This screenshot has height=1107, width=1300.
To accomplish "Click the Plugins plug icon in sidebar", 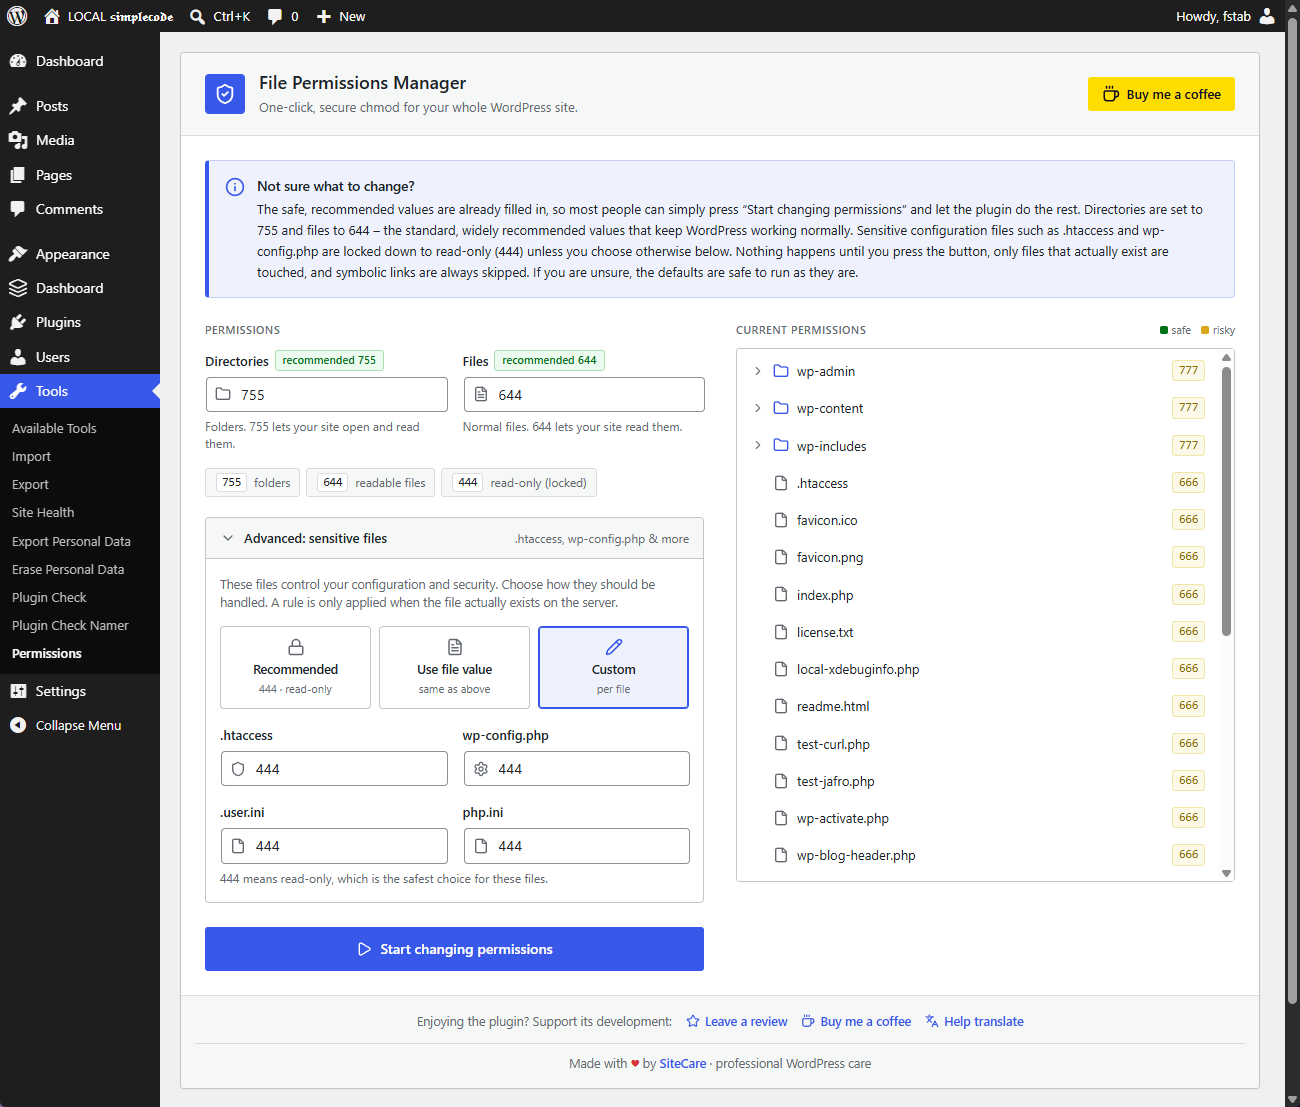I will tap(18, 322).
